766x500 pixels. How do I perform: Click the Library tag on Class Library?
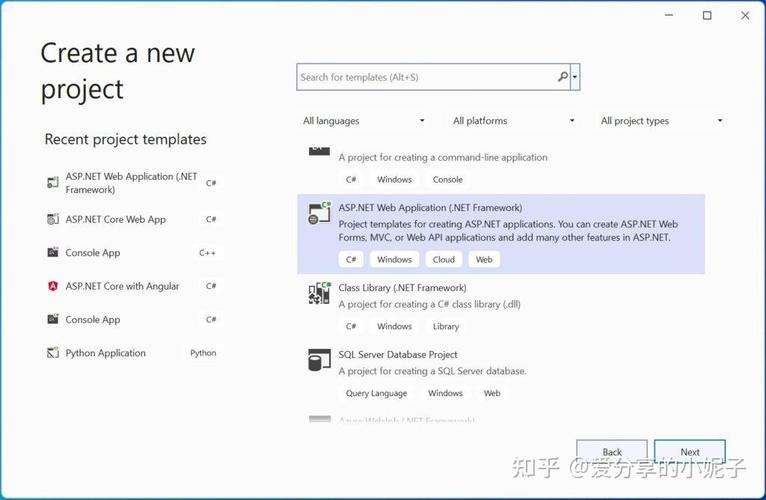446,326
